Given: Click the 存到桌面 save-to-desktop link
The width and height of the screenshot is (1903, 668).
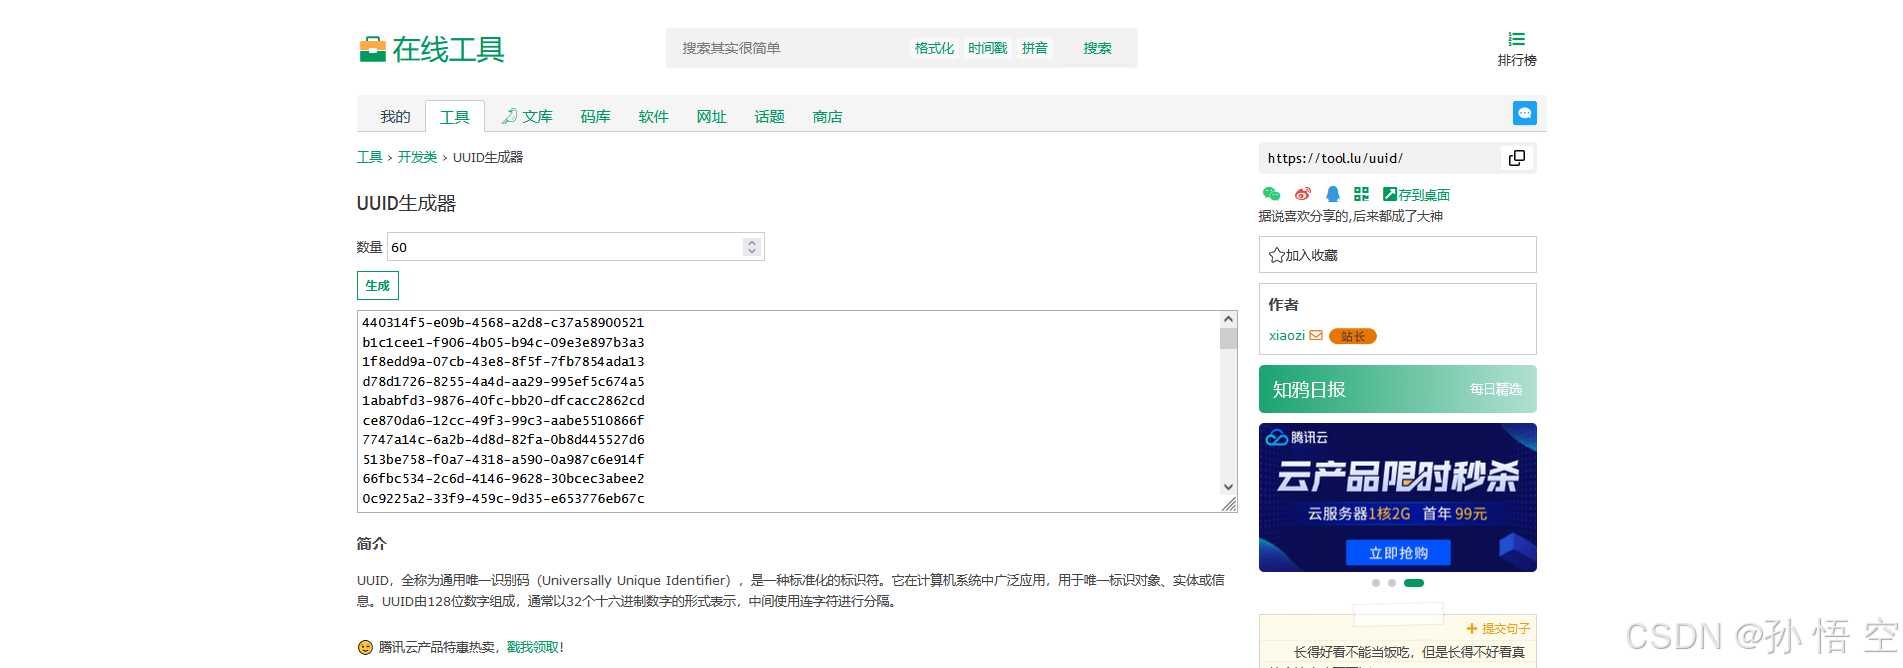Looking at the screenshot, I should point(1416,195).
